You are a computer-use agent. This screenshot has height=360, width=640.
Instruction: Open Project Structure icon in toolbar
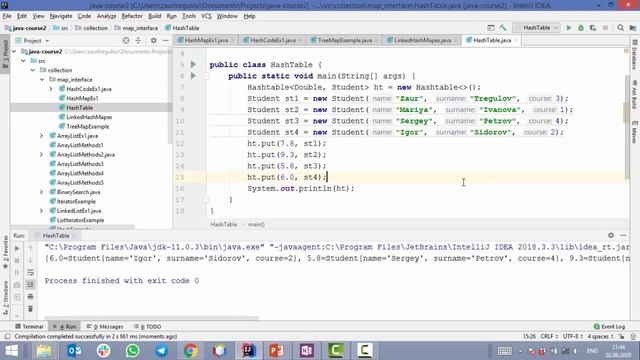(x=633, y=28)
